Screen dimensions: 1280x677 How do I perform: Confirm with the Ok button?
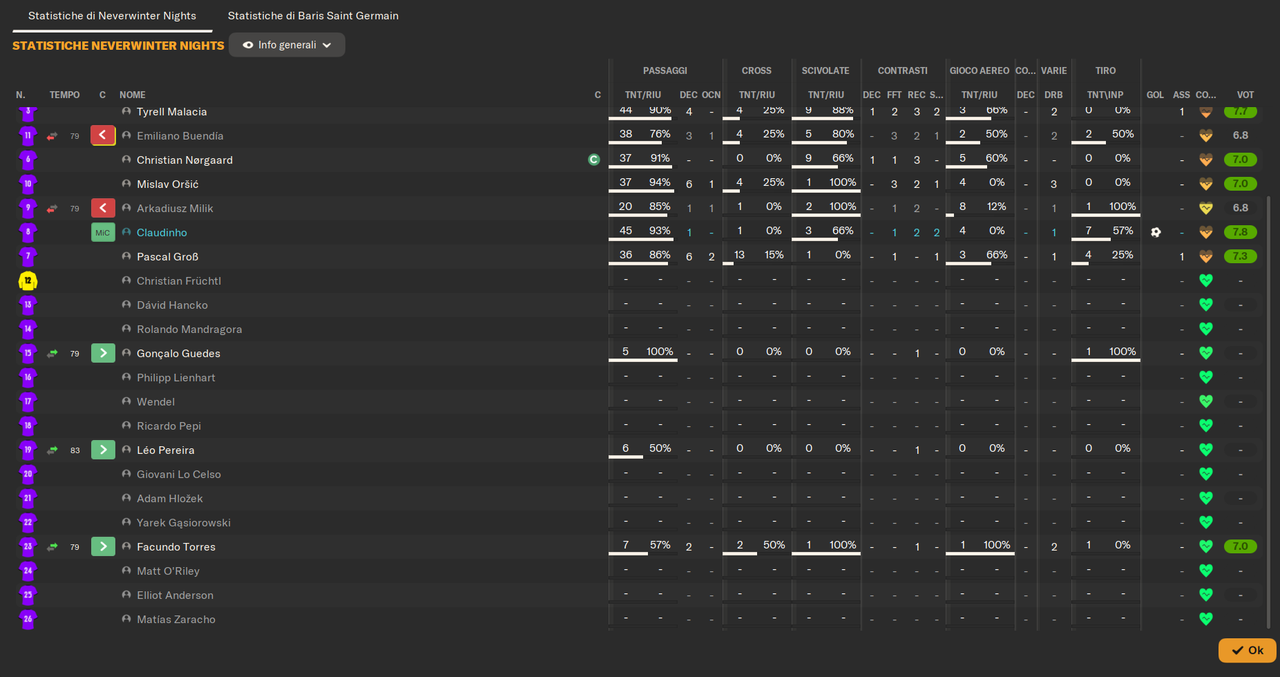pyautogui.click(x=1247, y=650)
